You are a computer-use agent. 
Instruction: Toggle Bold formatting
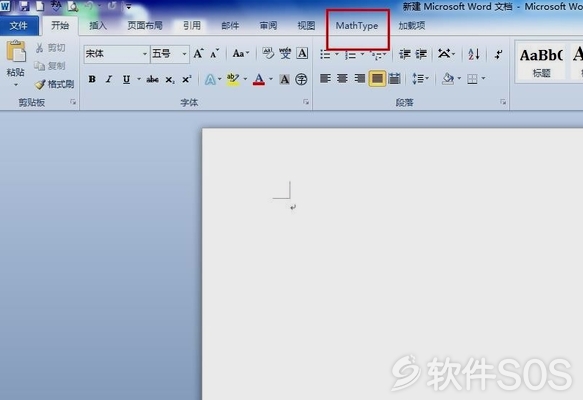pyautogui.click(x=92, y=79)
